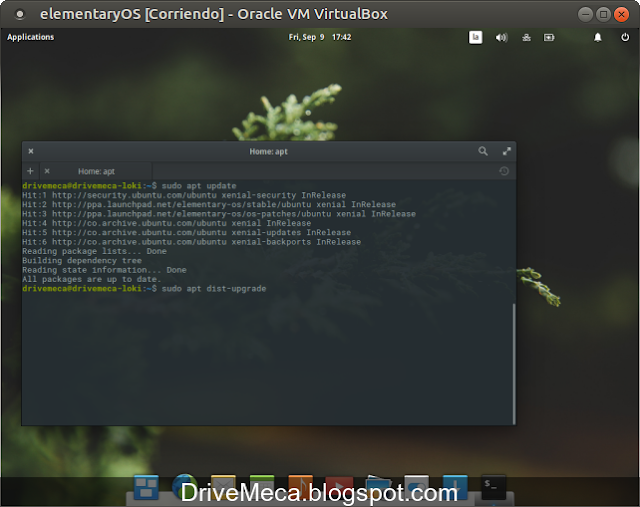Launch the web browser globe dock icon

[184, 487]
